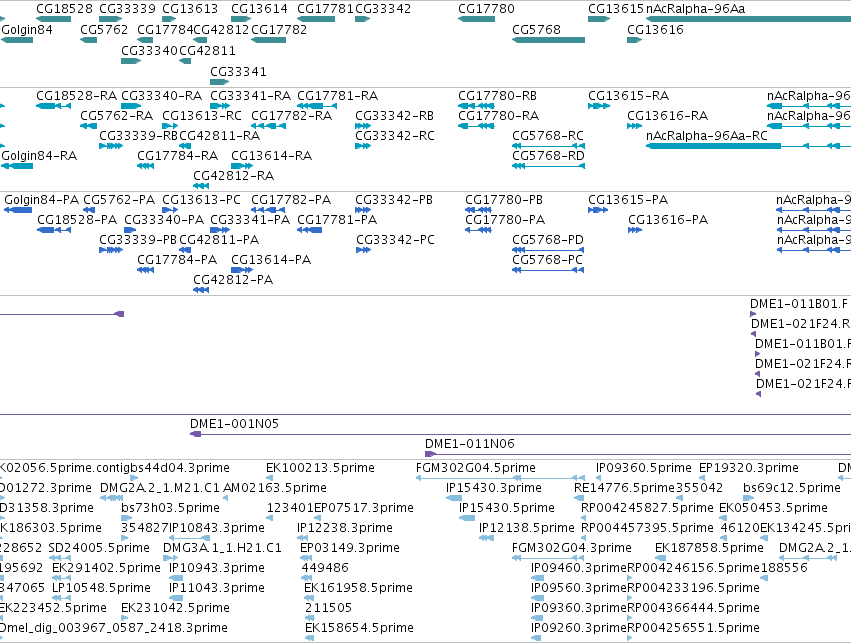Image resolution: width=851 pixels, height=643 pixels.
Task: Select transcript Golgin84-RA
Action: (x=17, y=166)
